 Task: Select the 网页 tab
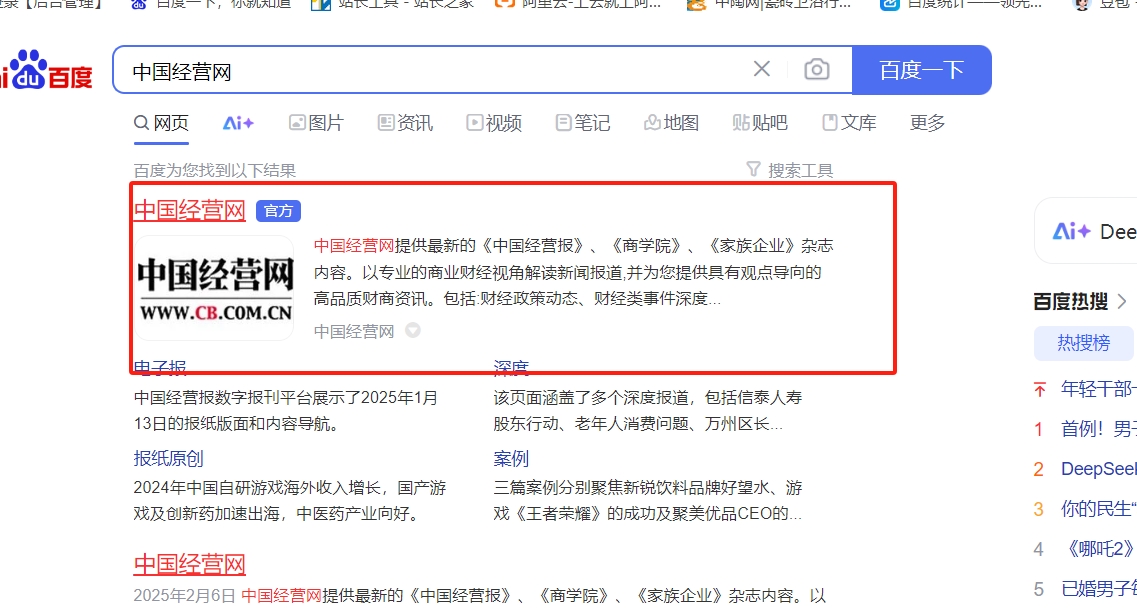[161, 123]
